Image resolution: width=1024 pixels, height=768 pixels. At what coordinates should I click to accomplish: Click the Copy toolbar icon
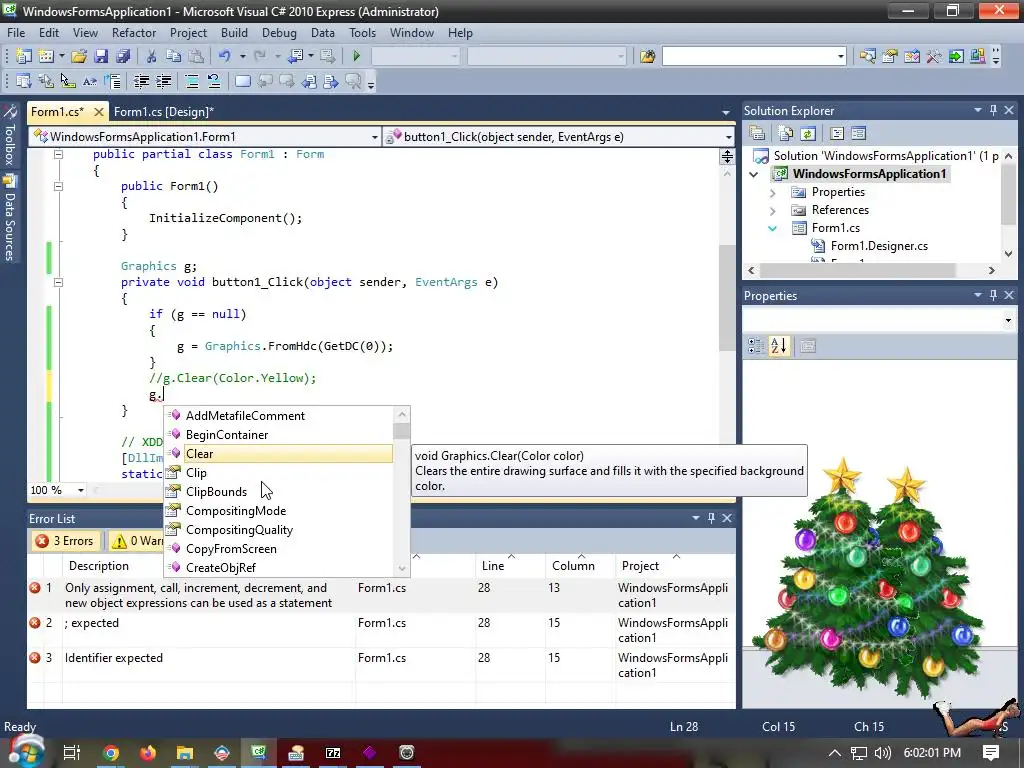(173, 56)
